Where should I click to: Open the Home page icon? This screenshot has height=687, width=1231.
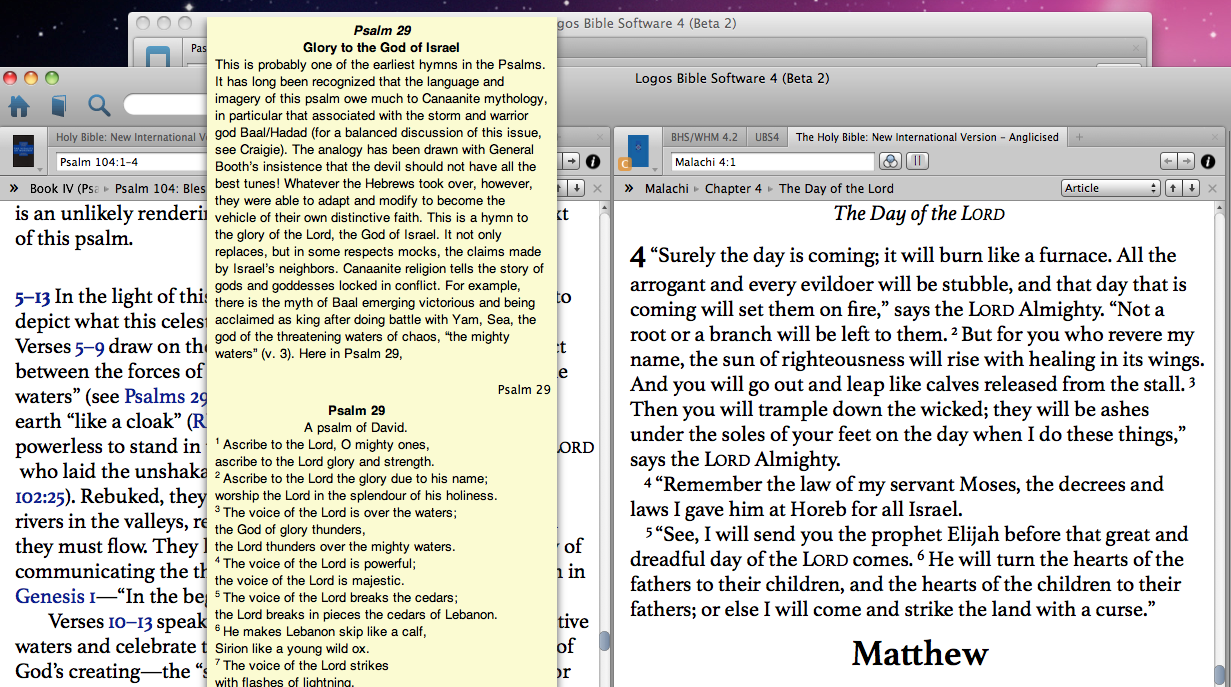pyautogui.click(x=19, y=105)
